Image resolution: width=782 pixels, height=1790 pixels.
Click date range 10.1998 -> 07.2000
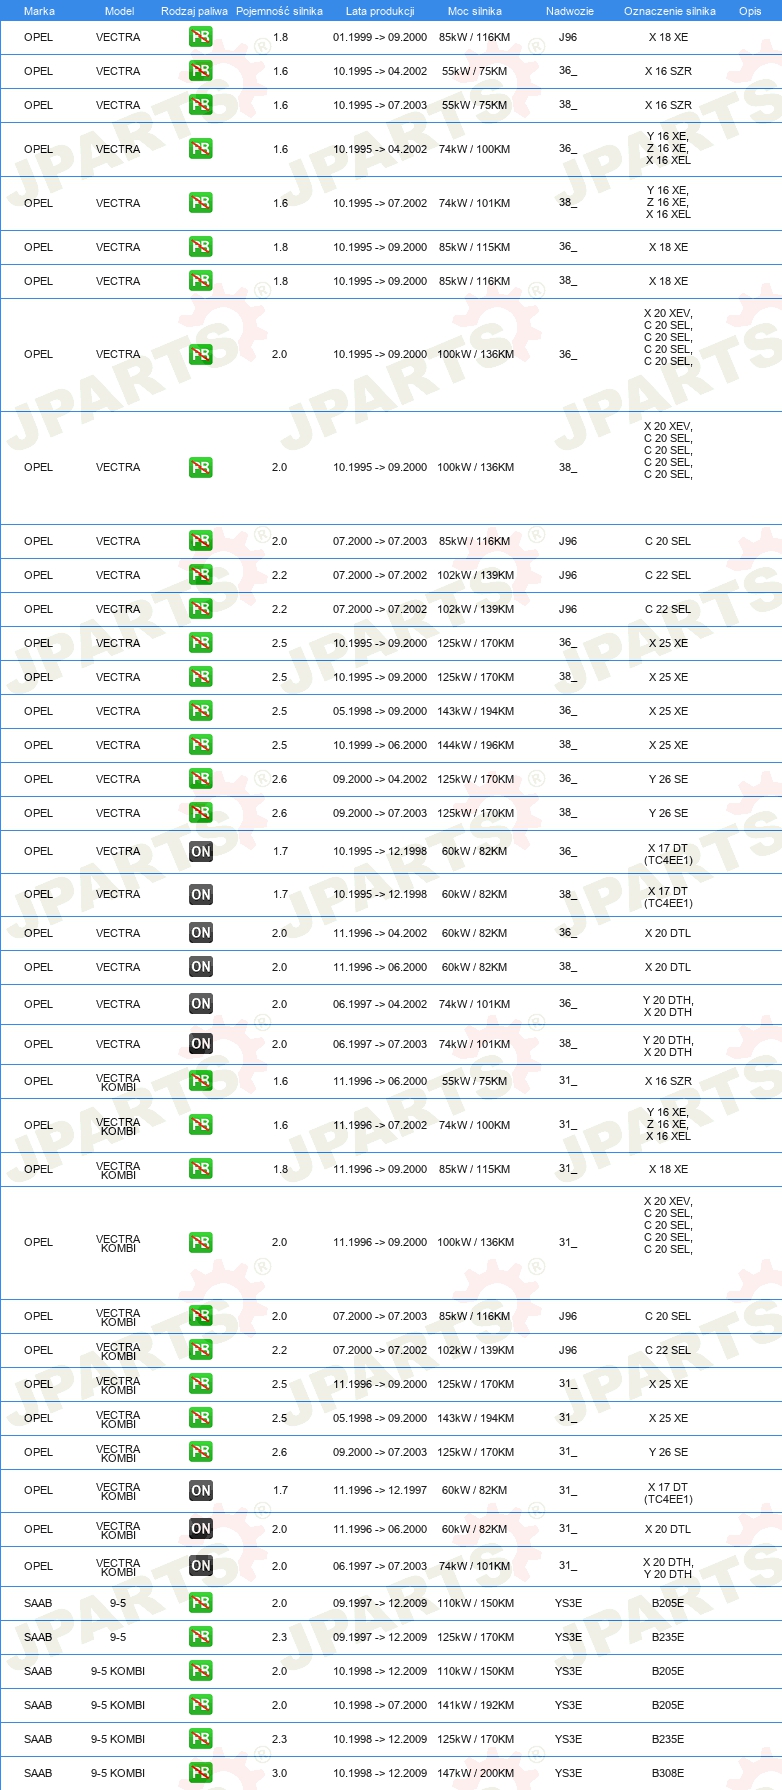(x=380, y=1705)
